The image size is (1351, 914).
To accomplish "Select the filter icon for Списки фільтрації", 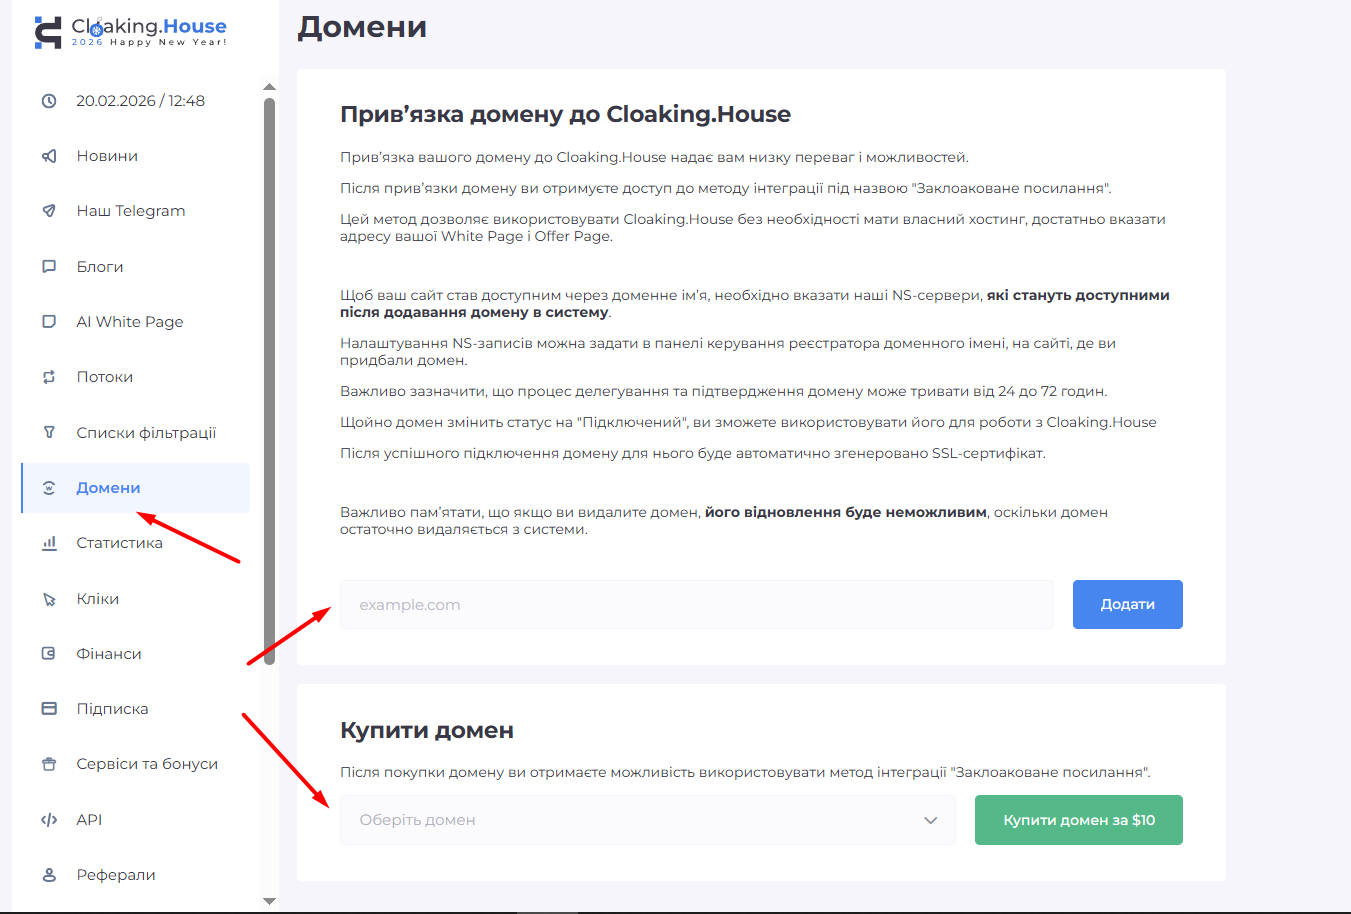I will (x=49, y=432).
